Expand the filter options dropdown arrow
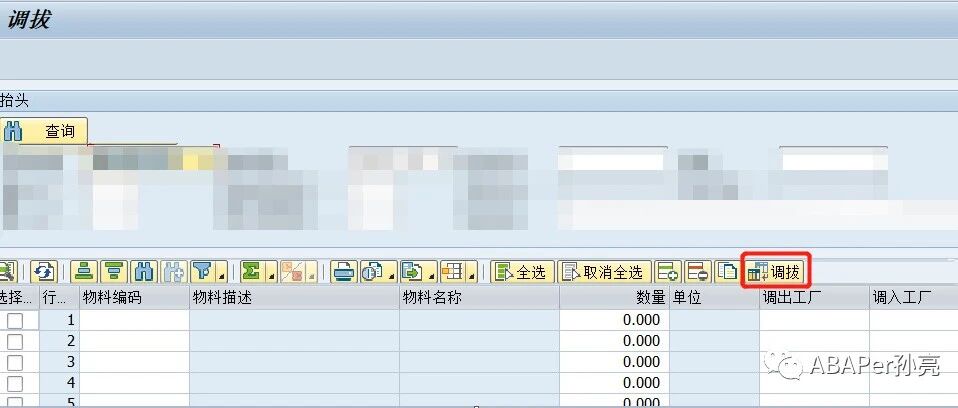This screenshot has width=958, height=408. tap(221, 271)
